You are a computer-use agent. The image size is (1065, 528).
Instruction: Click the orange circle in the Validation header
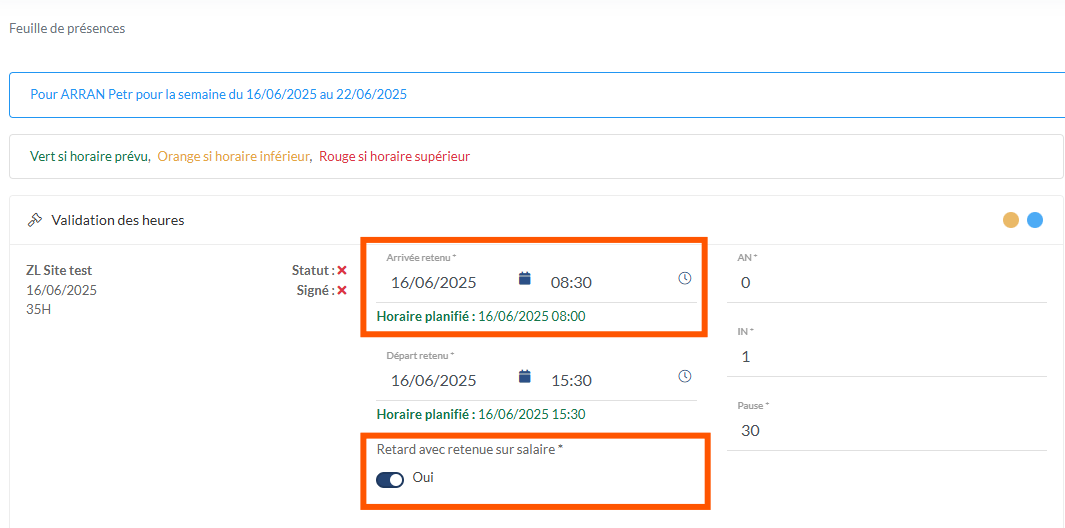coord(1011,220)
